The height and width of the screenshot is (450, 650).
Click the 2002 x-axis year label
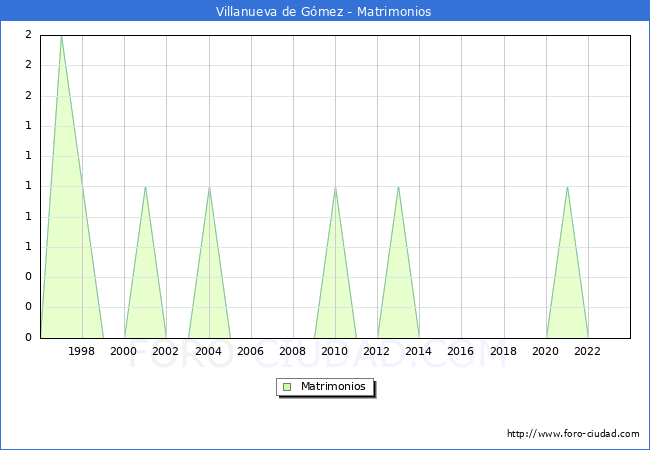pos(166,351)
